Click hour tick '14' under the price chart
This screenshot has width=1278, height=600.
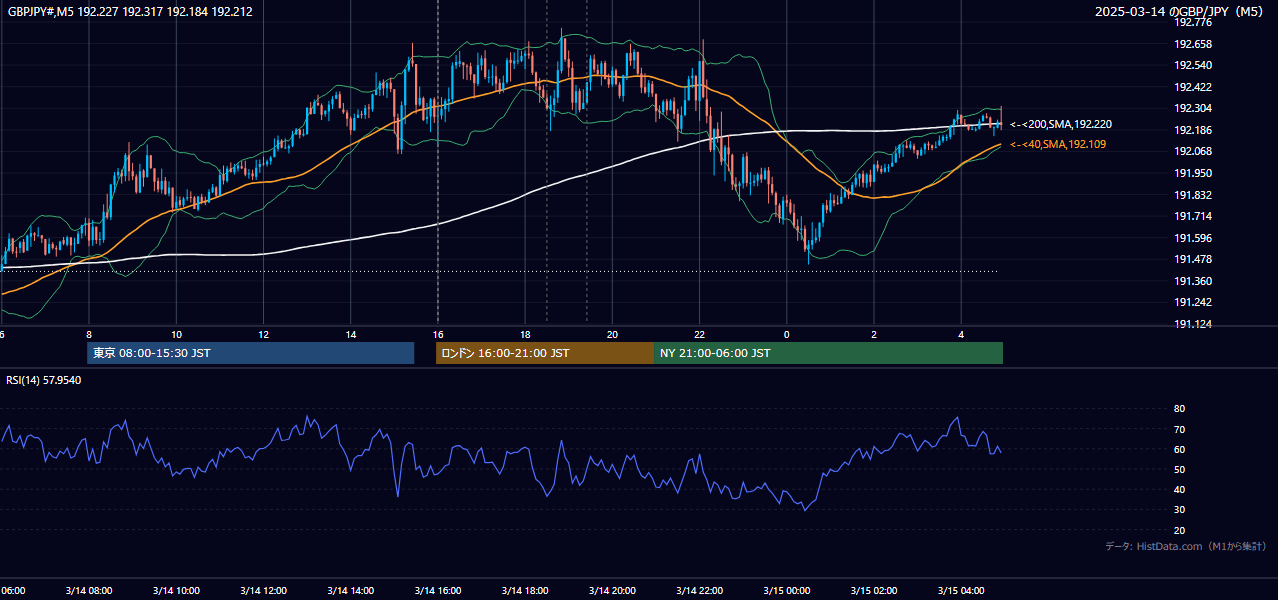pyautogui.click(x=351, y=334)
